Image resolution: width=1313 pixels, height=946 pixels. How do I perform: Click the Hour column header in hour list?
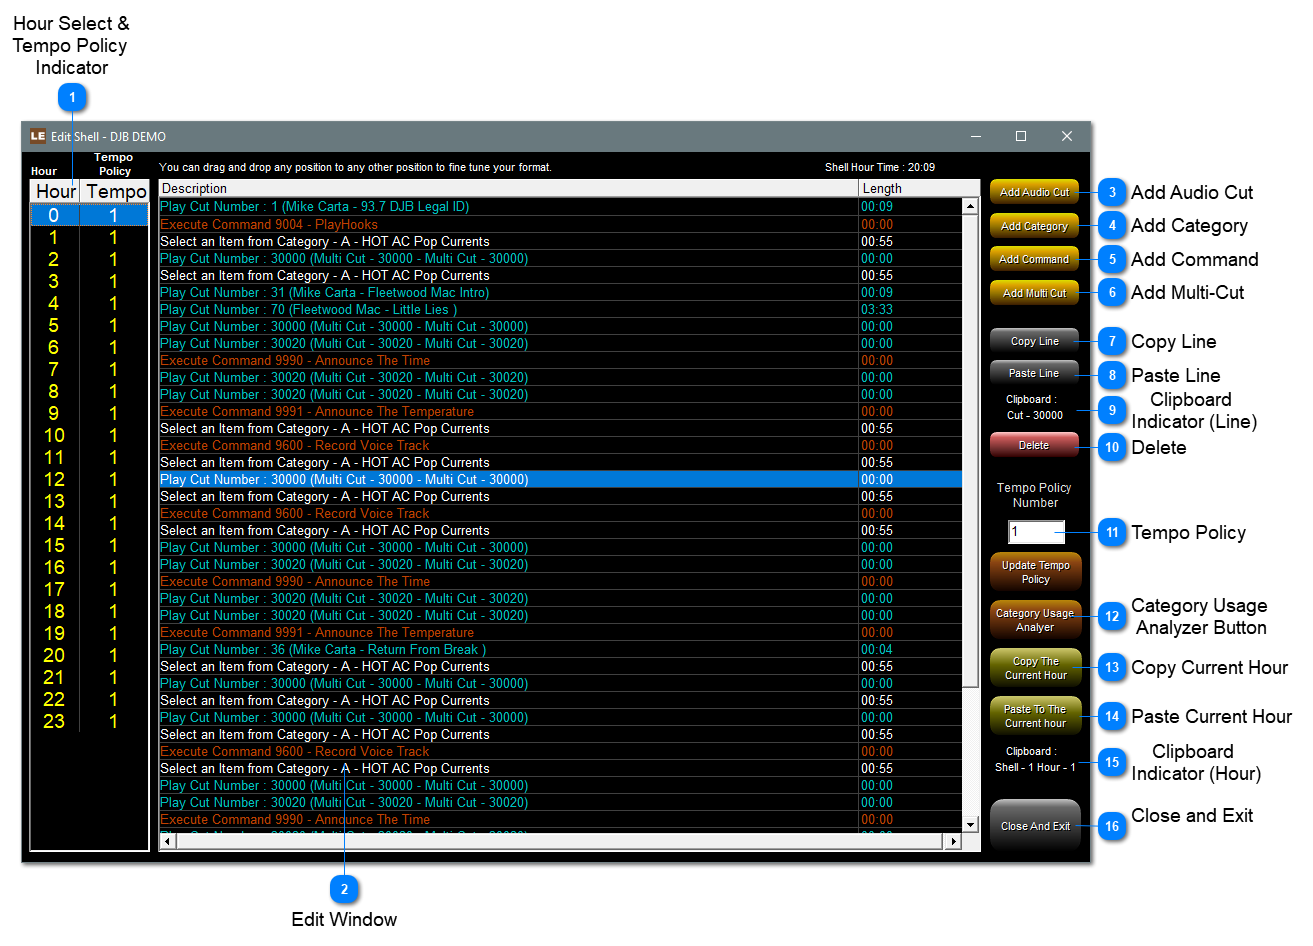pyautogui.click(x=55, y=191)
